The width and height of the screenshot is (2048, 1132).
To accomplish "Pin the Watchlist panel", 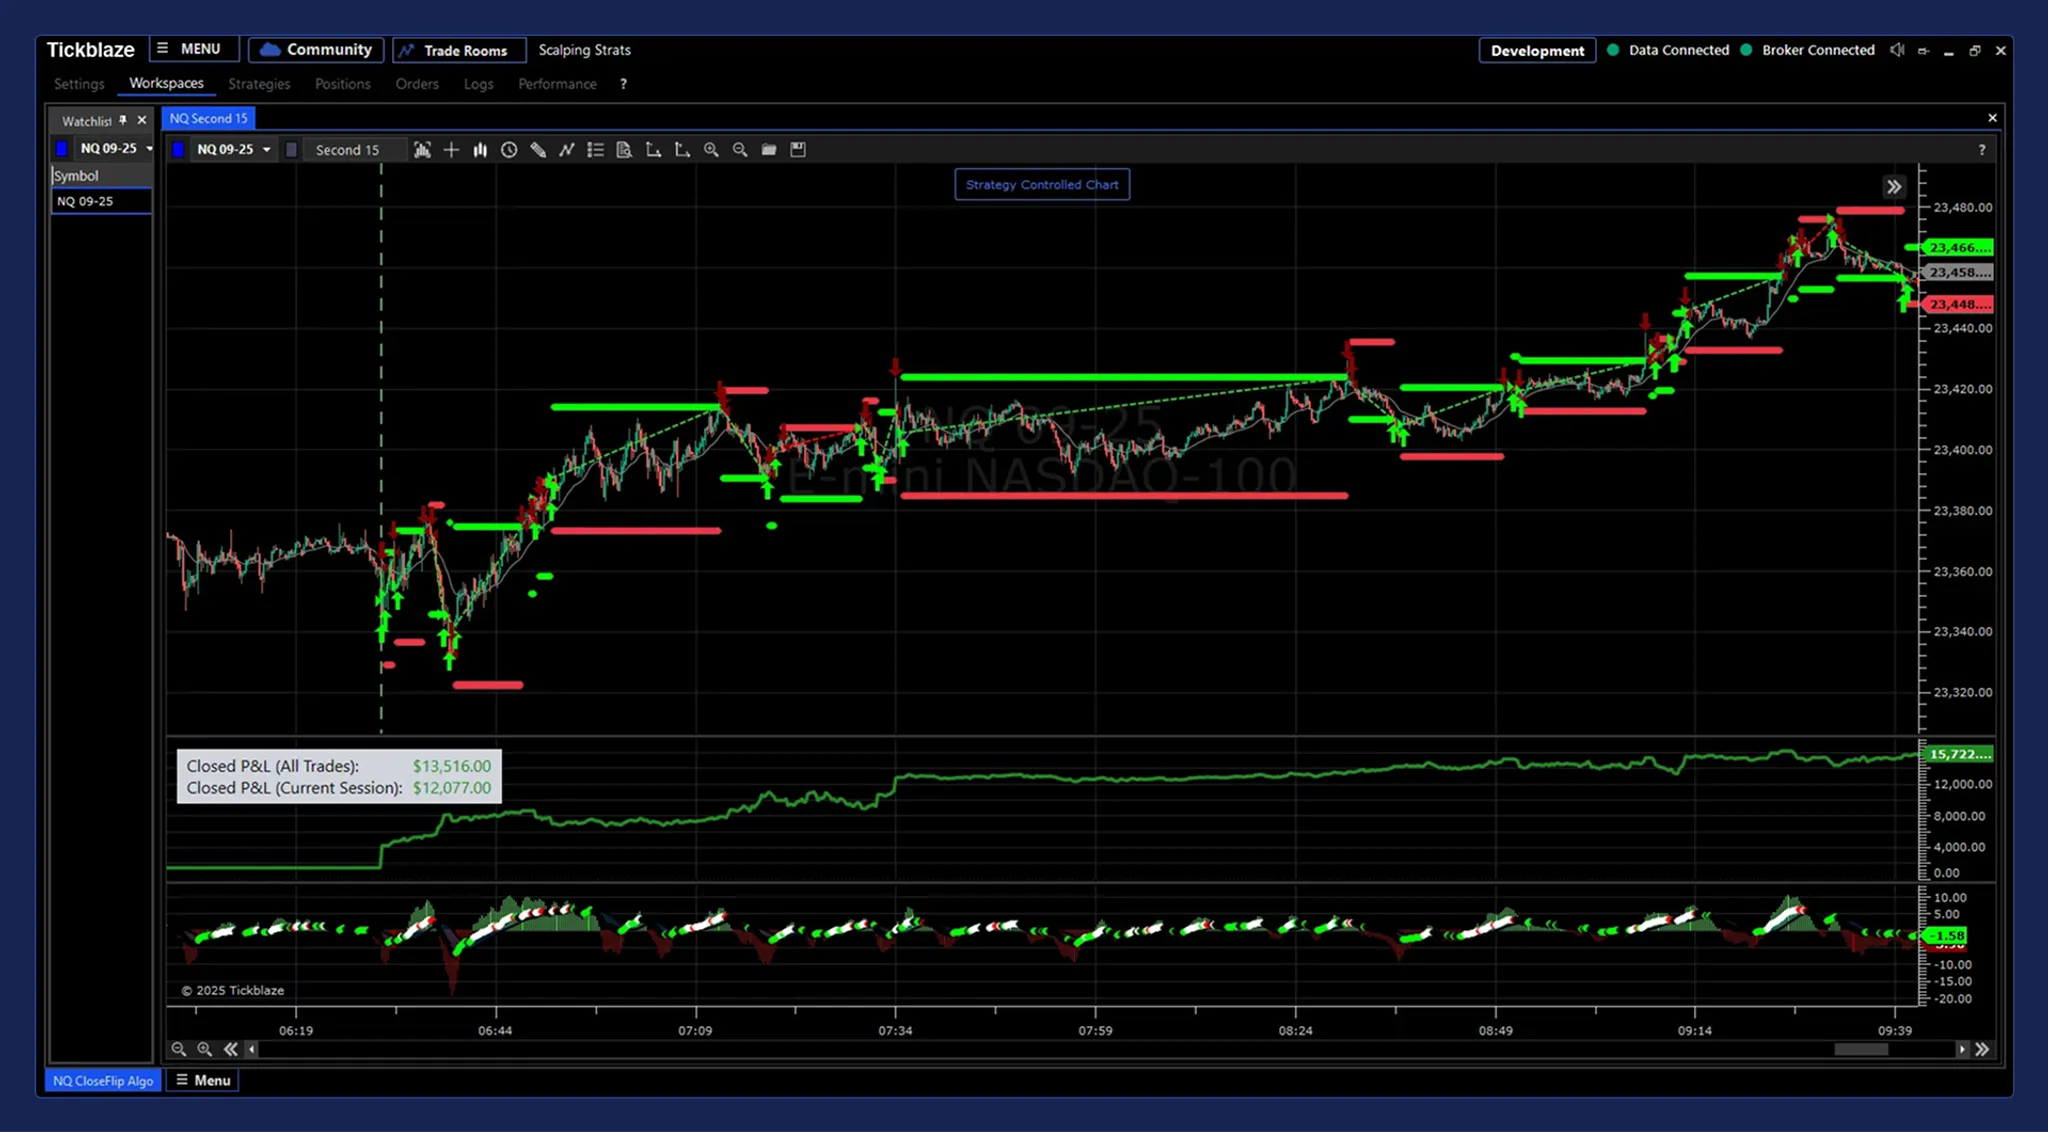I will pos(123,120).
